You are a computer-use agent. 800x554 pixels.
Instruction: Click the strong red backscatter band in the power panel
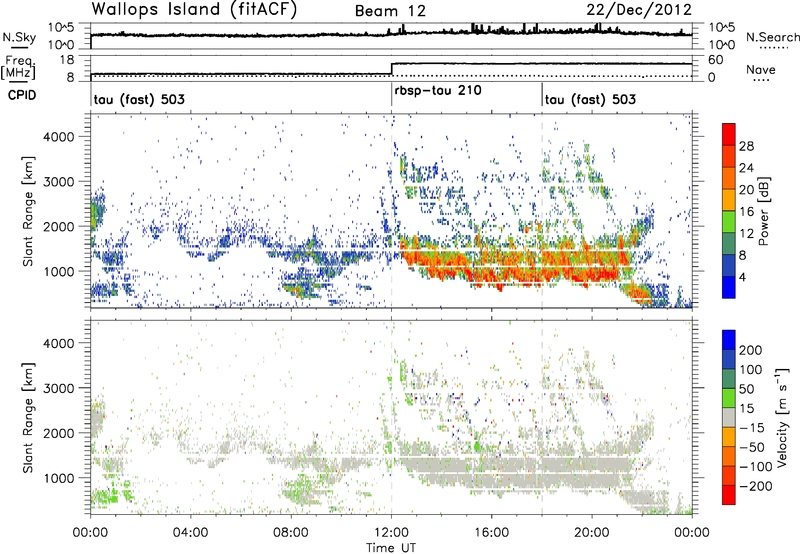[515, 265]
